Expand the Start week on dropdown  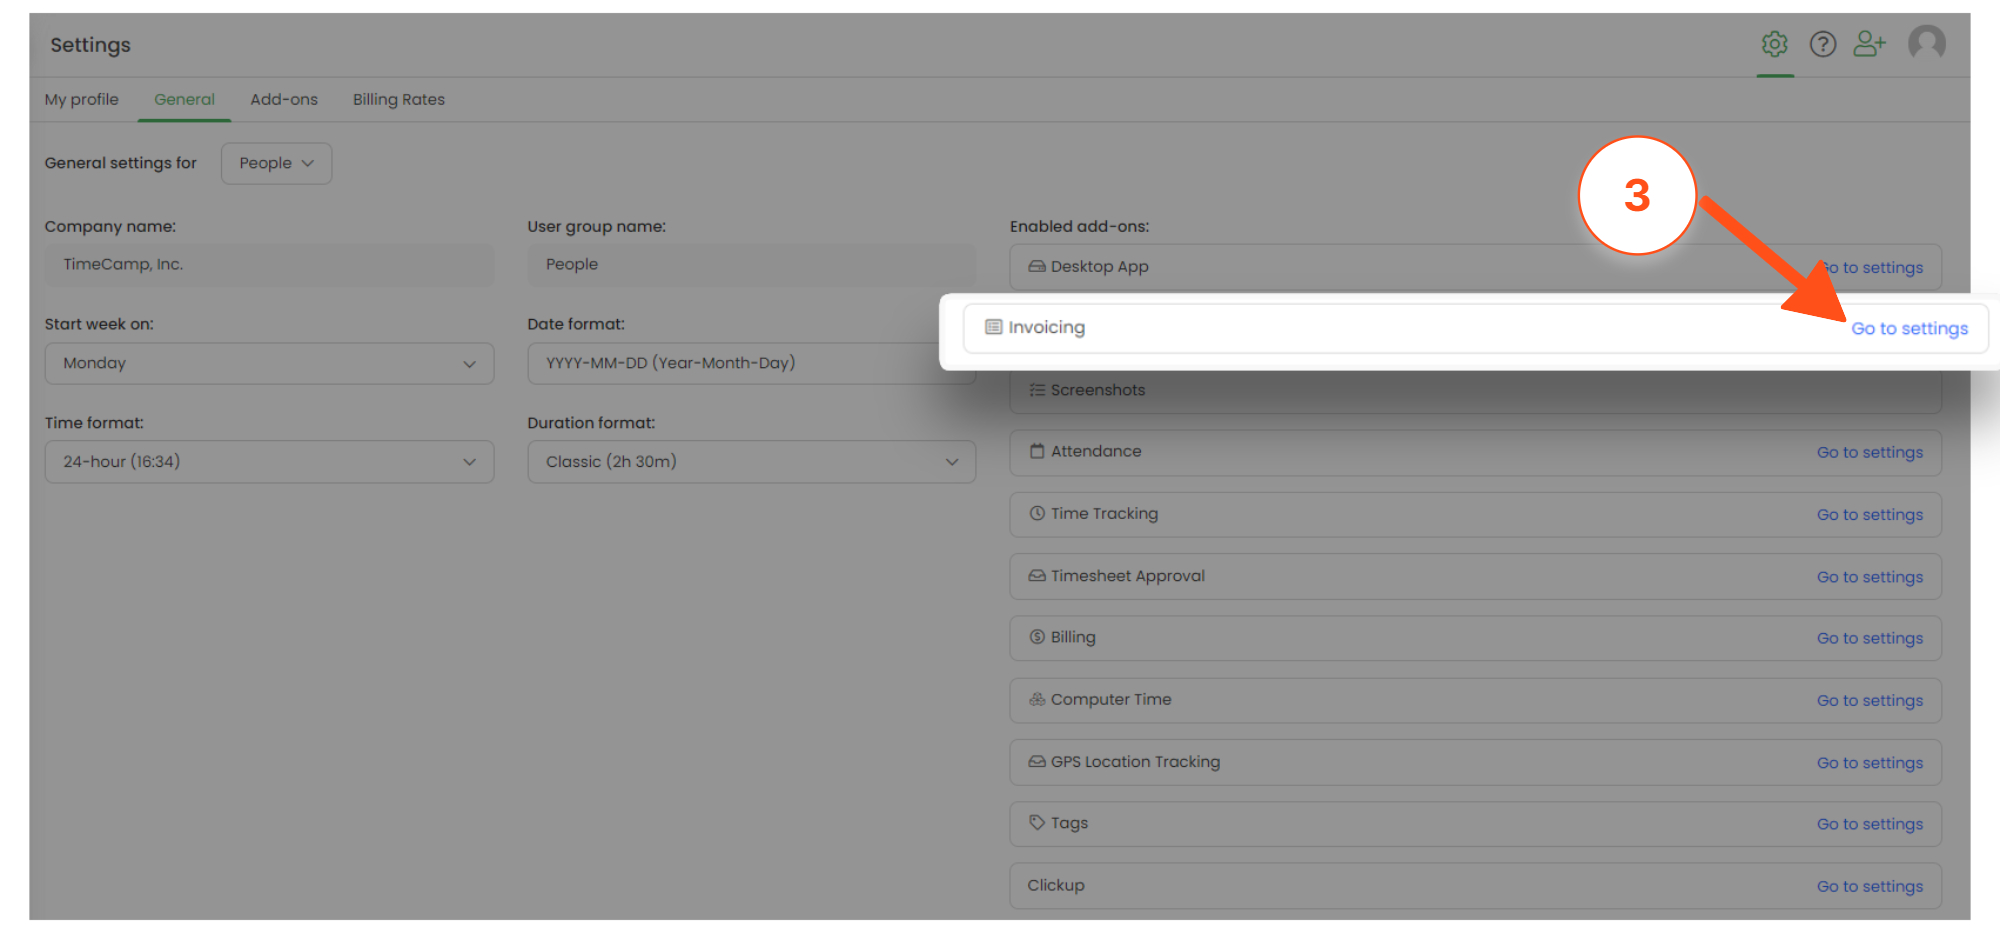pyautogui.click(x=269, y=363)
